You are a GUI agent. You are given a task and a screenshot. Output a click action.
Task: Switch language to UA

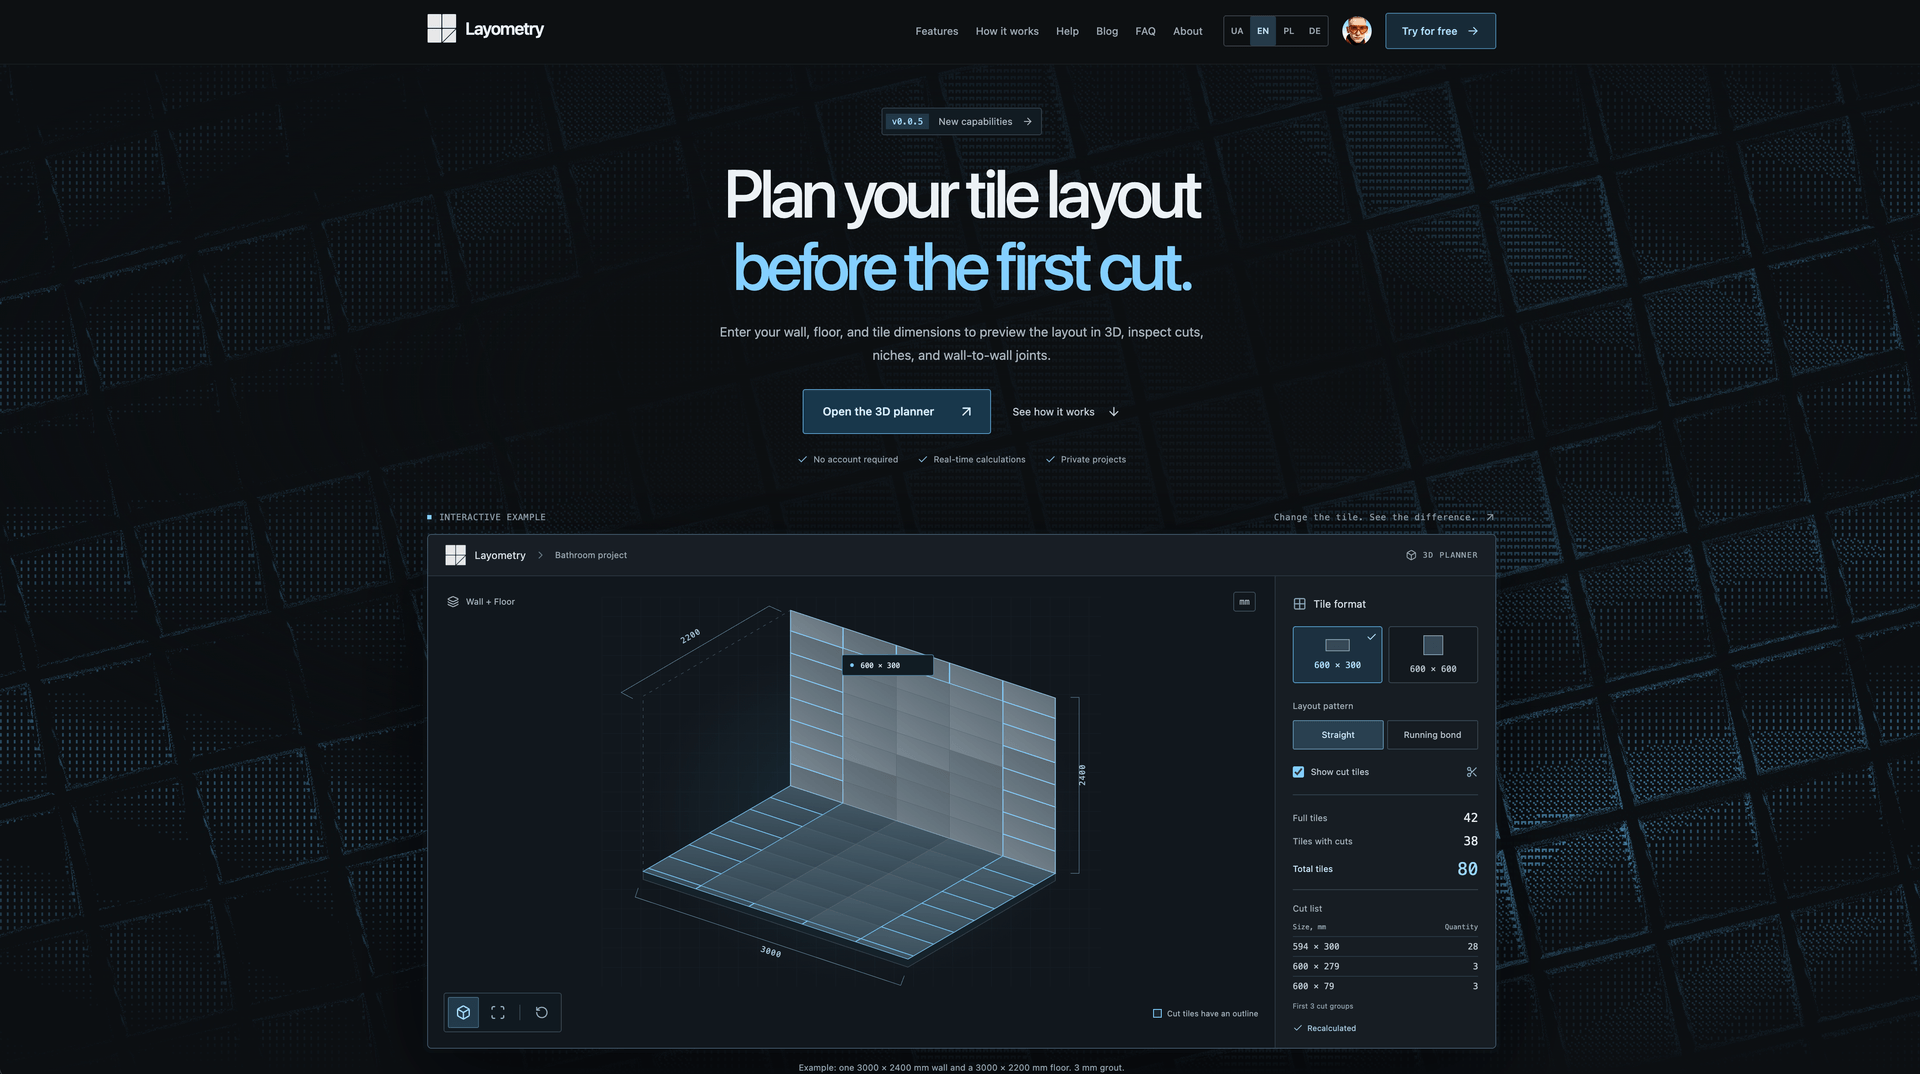1237,31
